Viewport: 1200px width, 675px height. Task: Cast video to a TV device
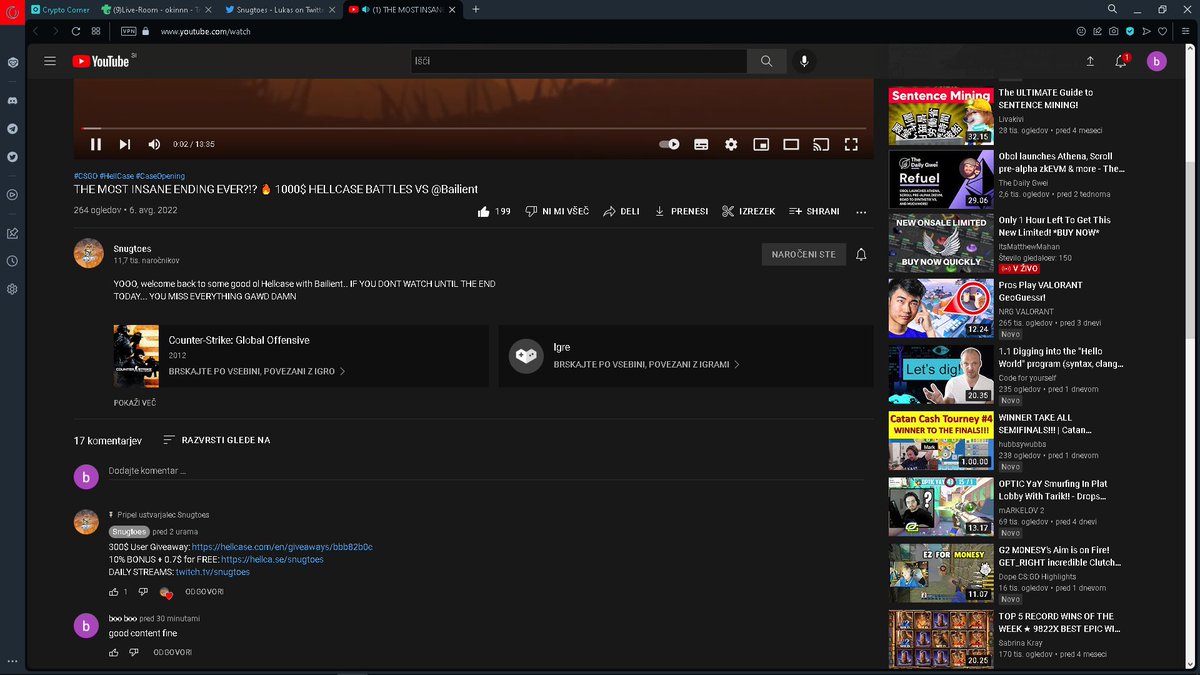pyautogui.click(x=821, y=144)
